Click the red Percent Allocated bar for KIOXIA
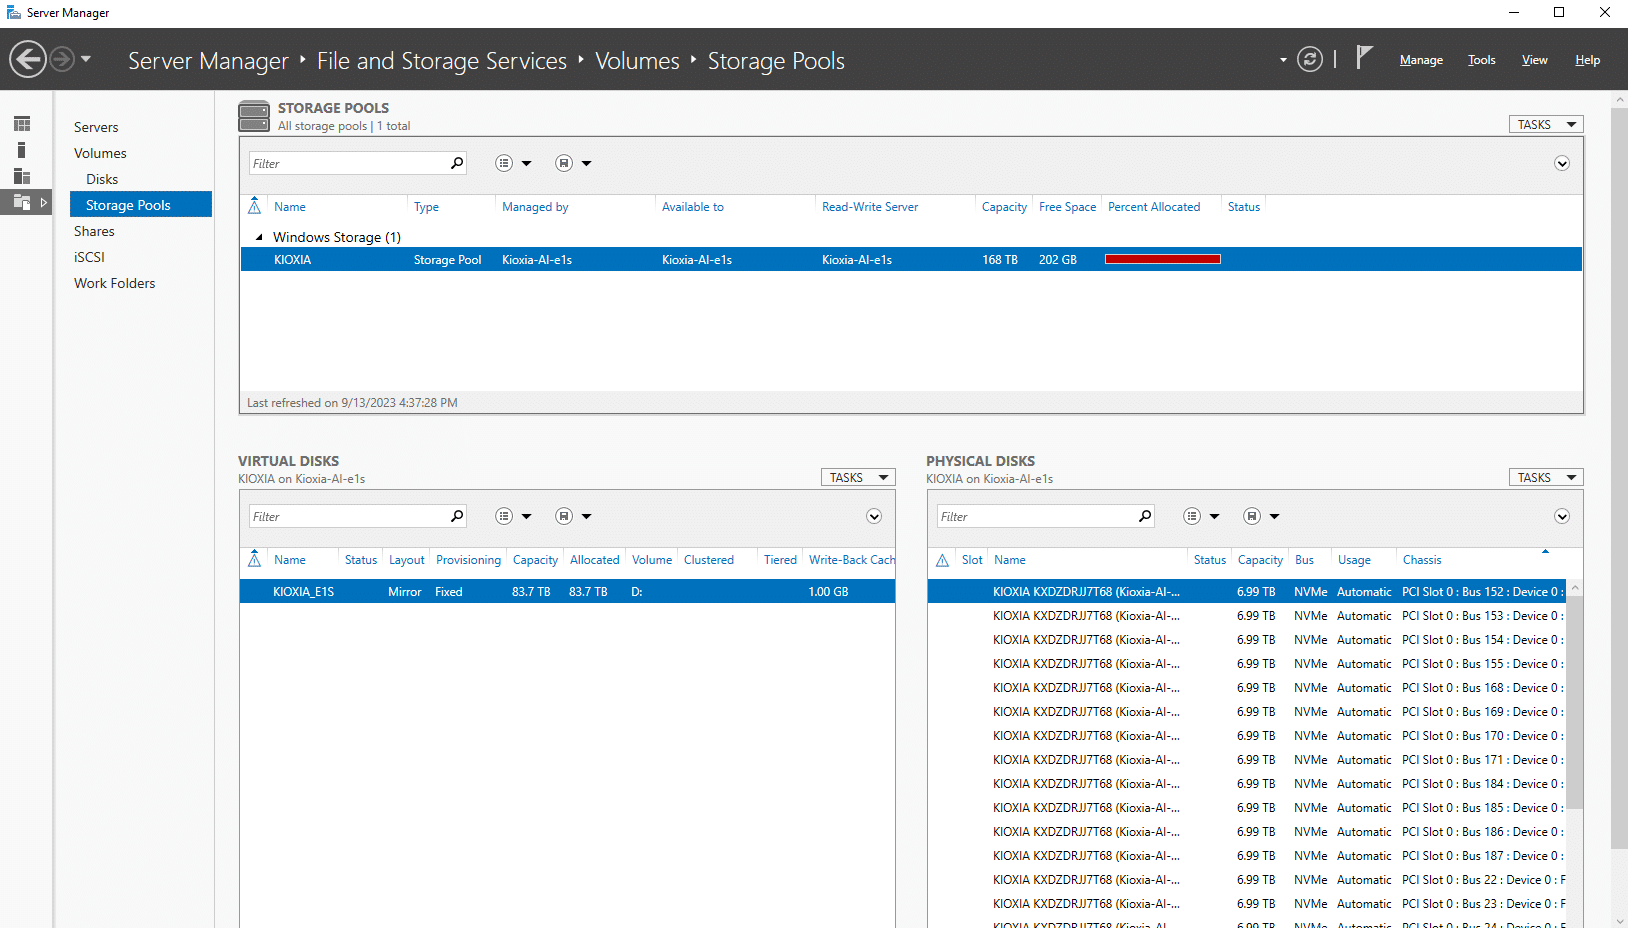Screen dimensions: 1628x928 click(x=1162, y=259)
